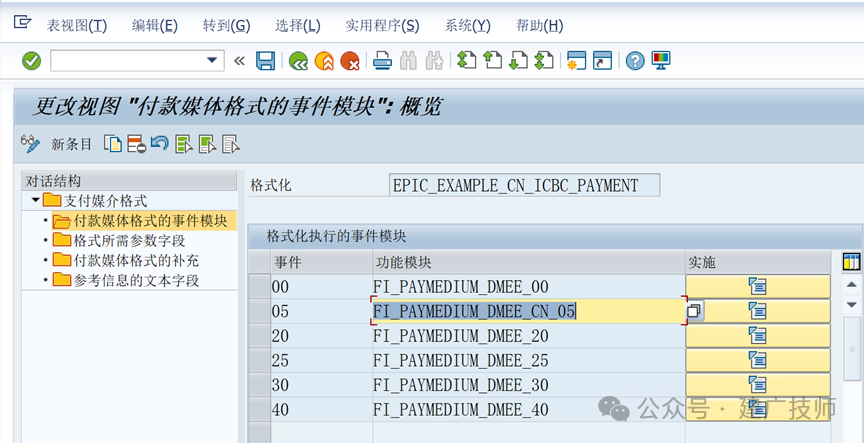Image resolution: width=864 pixels, height=443 pixels.
Task: Click the Deselect All icon
Action: [x=231, y=144]
